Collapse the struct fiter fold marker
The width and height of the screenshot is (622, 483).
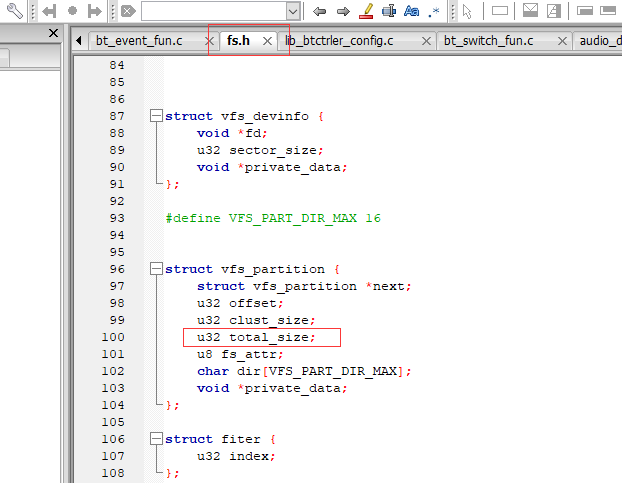pyautogui.click(x=156, y=439)
